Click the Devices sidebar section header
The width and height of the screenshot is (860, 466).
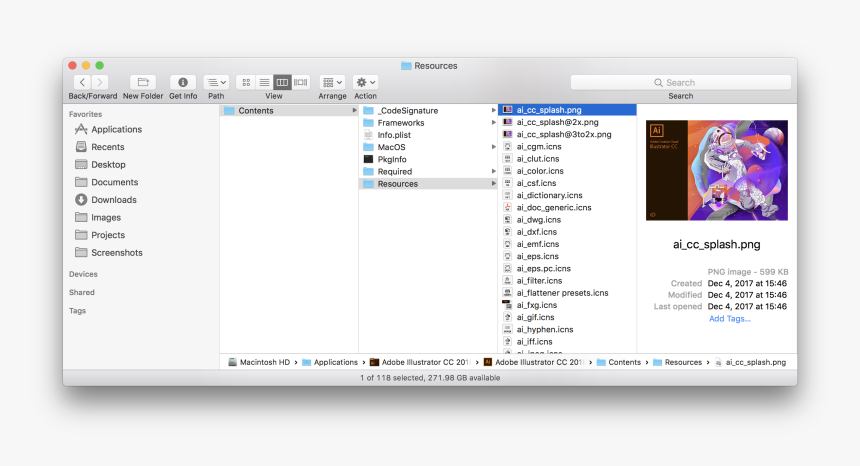pos(83,274)
